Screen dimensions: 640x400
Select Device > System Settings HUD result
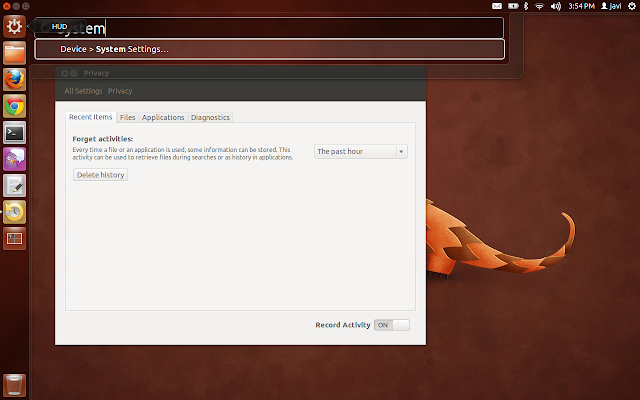coord(269,49)
